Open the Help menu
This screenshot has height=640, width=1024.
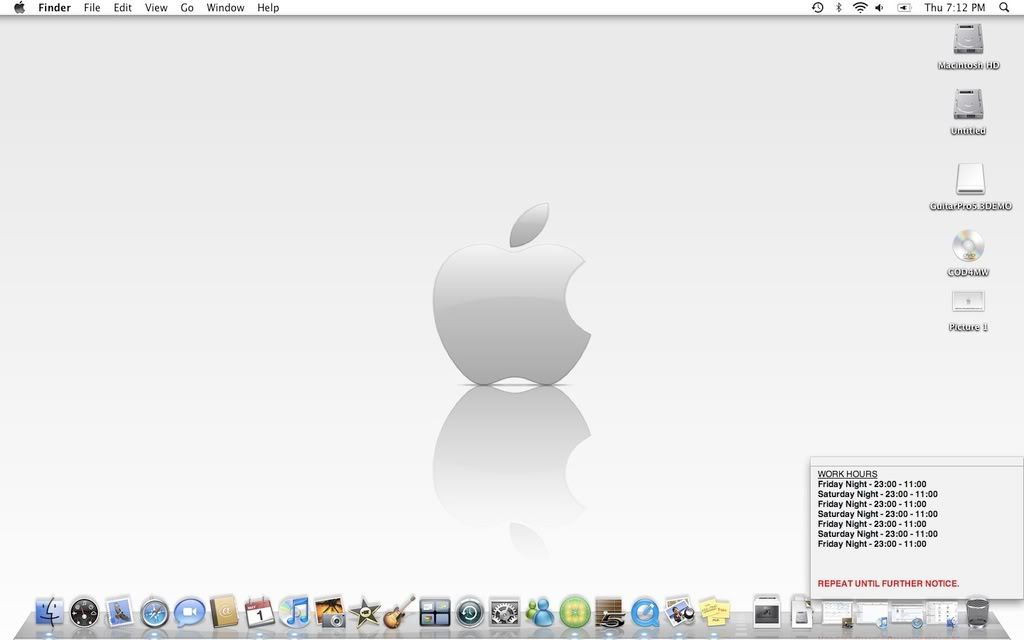coord(268,8)
